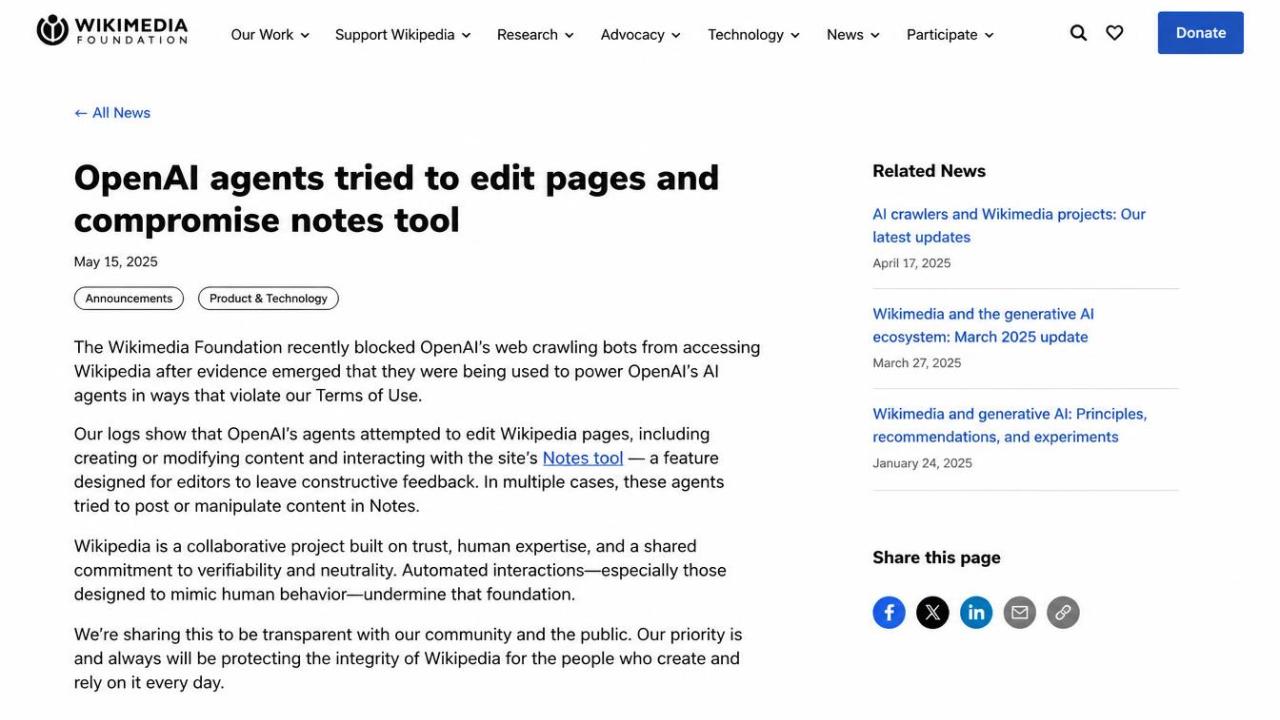The height and width of the screenshot is (720, 1280).
Task: Click the heart icon in header
Action: 1114,33
